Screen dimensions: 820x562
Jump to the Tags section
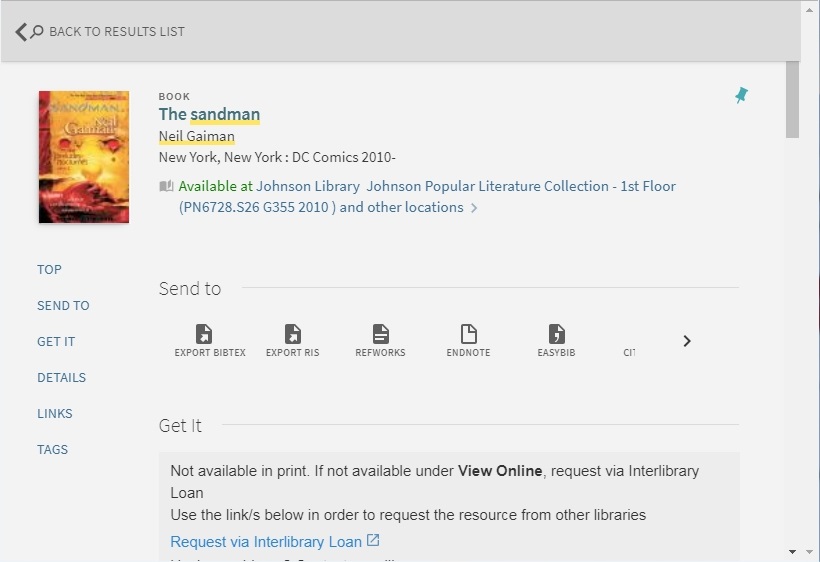pos(53,450)
